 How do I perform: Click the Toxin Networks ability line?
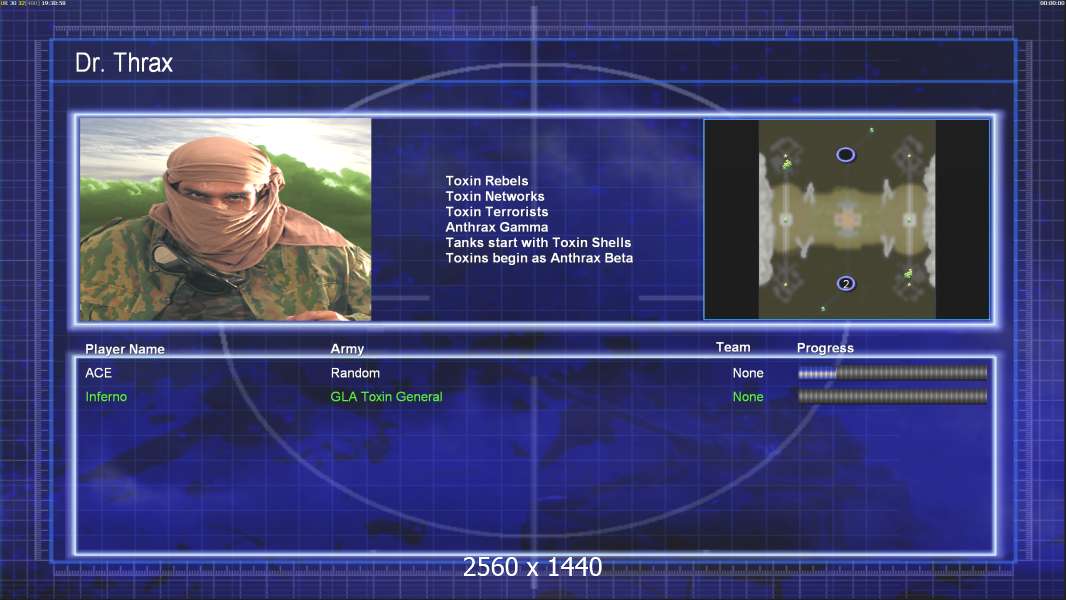coord(495,196)
